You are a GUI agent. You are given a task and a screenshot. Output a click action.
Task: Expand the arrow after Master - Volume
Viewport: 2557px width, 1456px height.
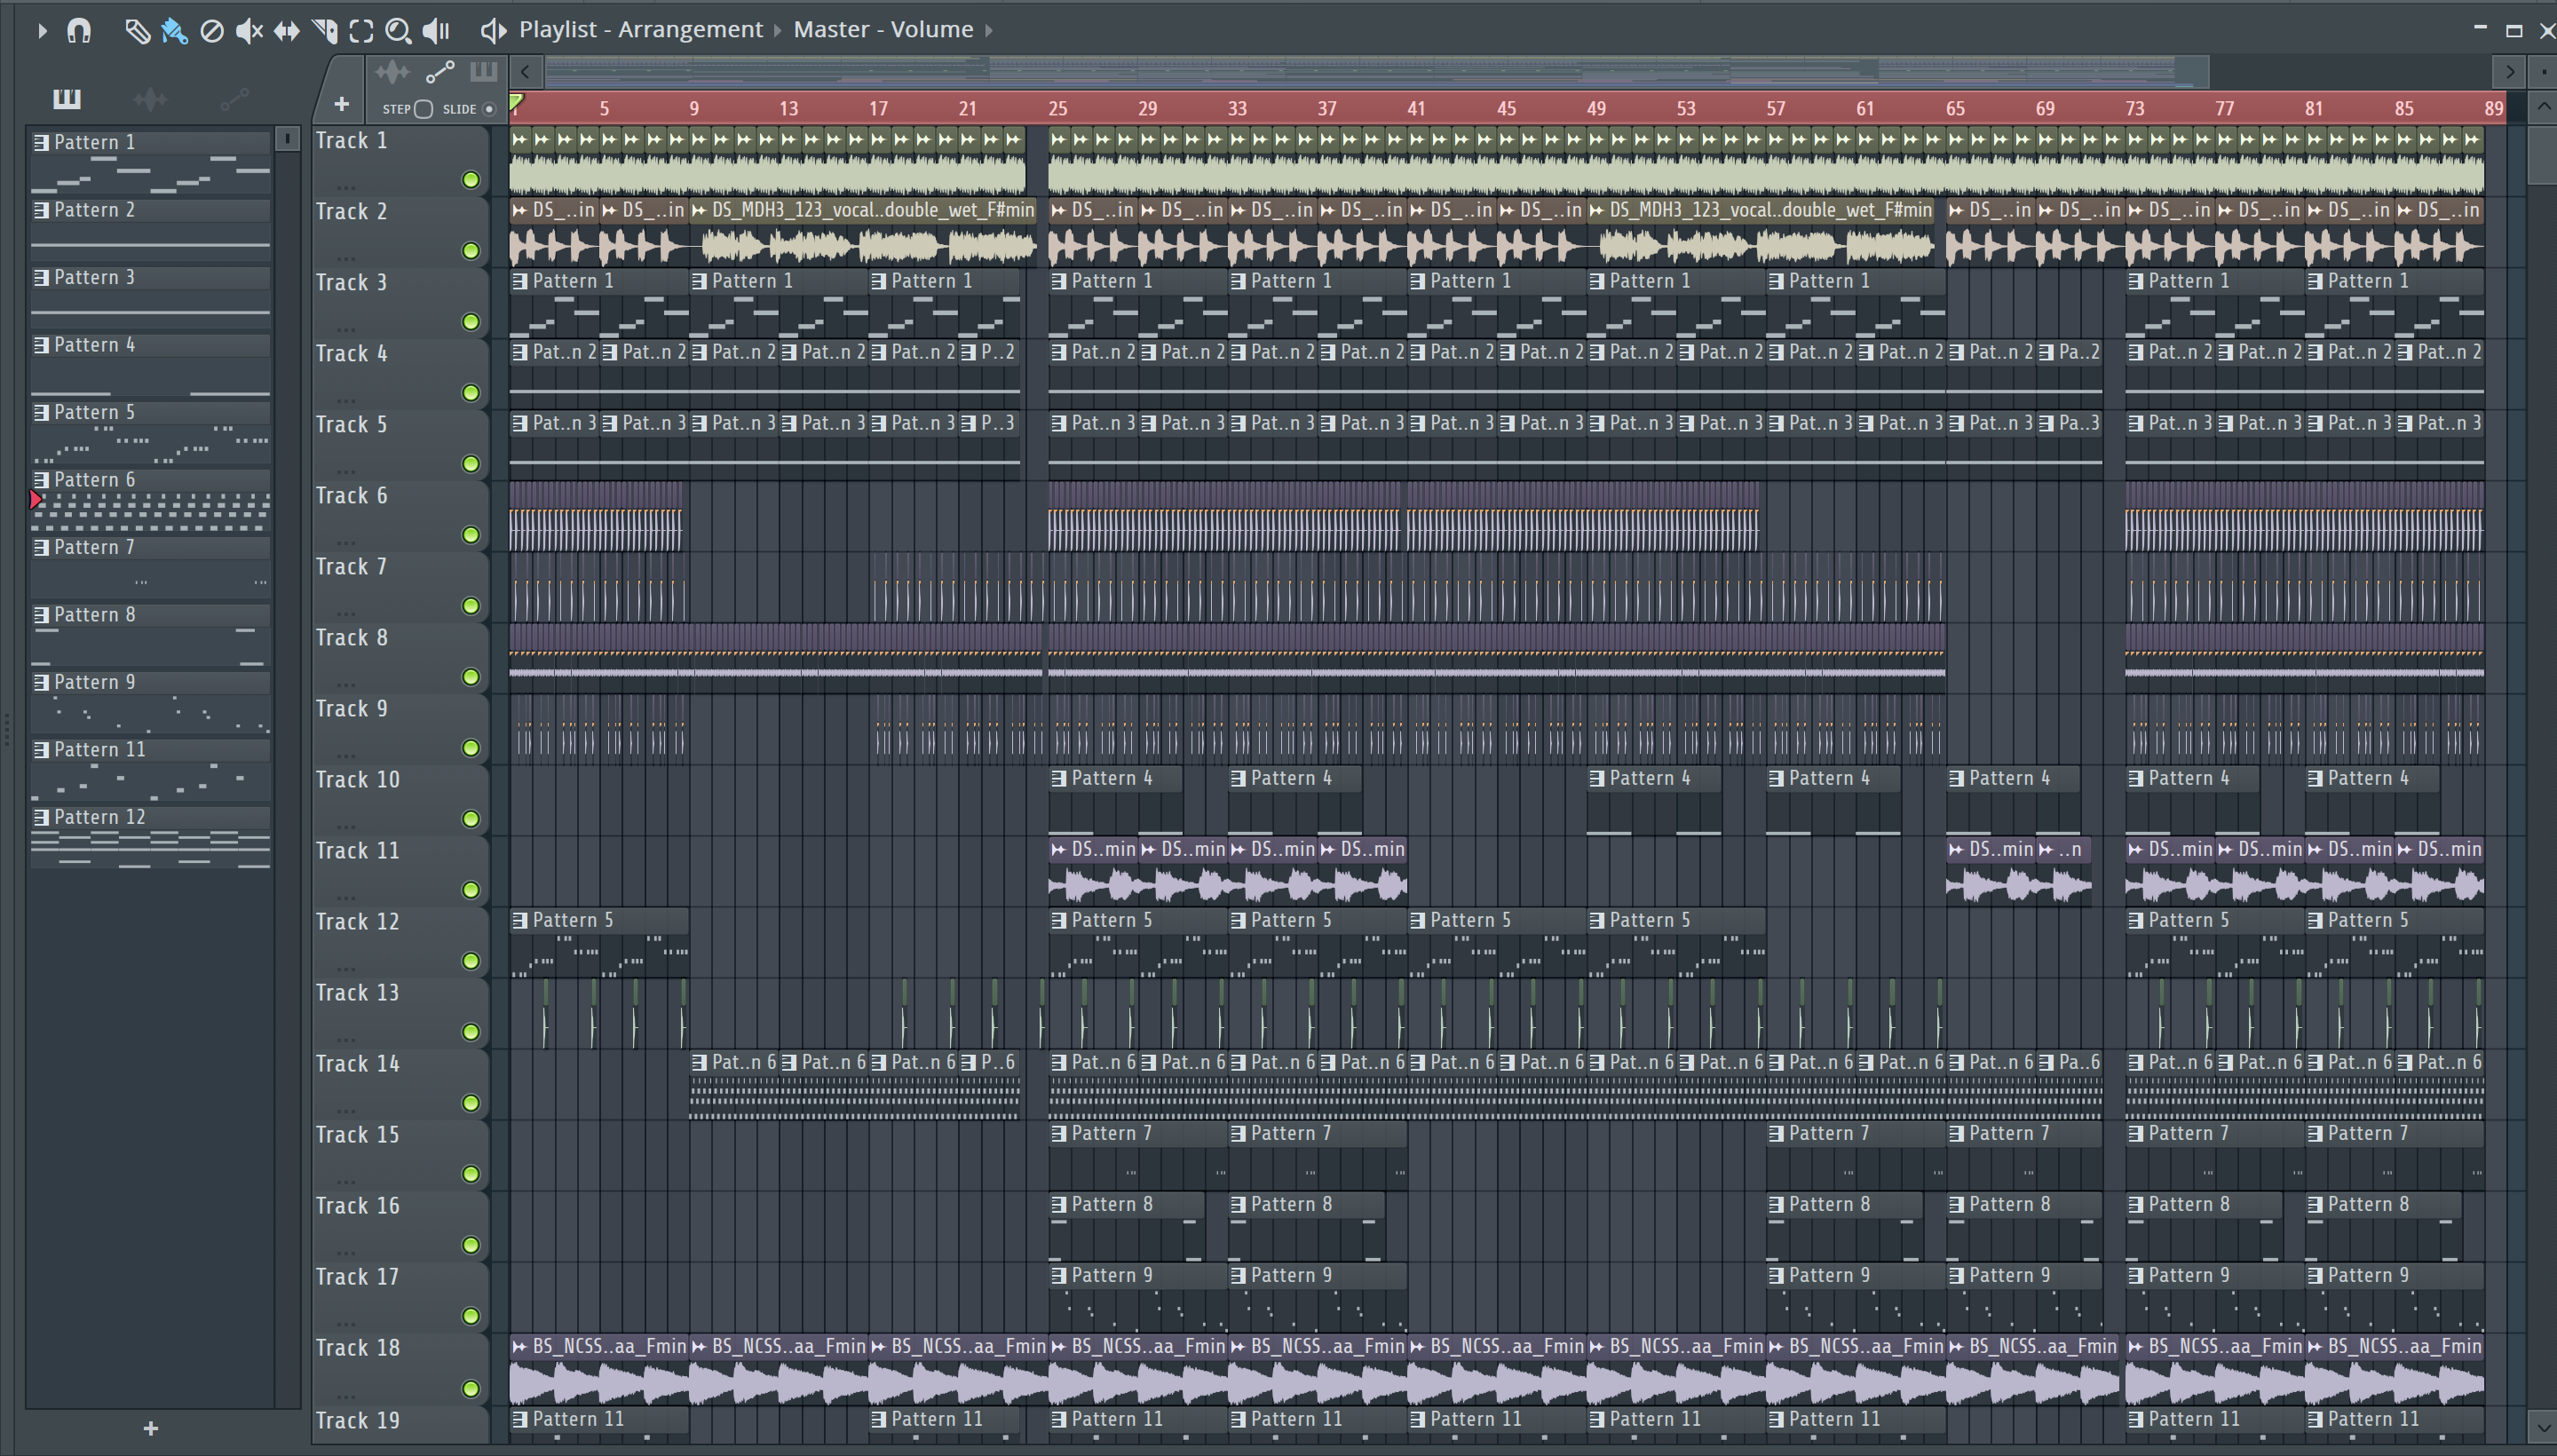pos(988,31)
